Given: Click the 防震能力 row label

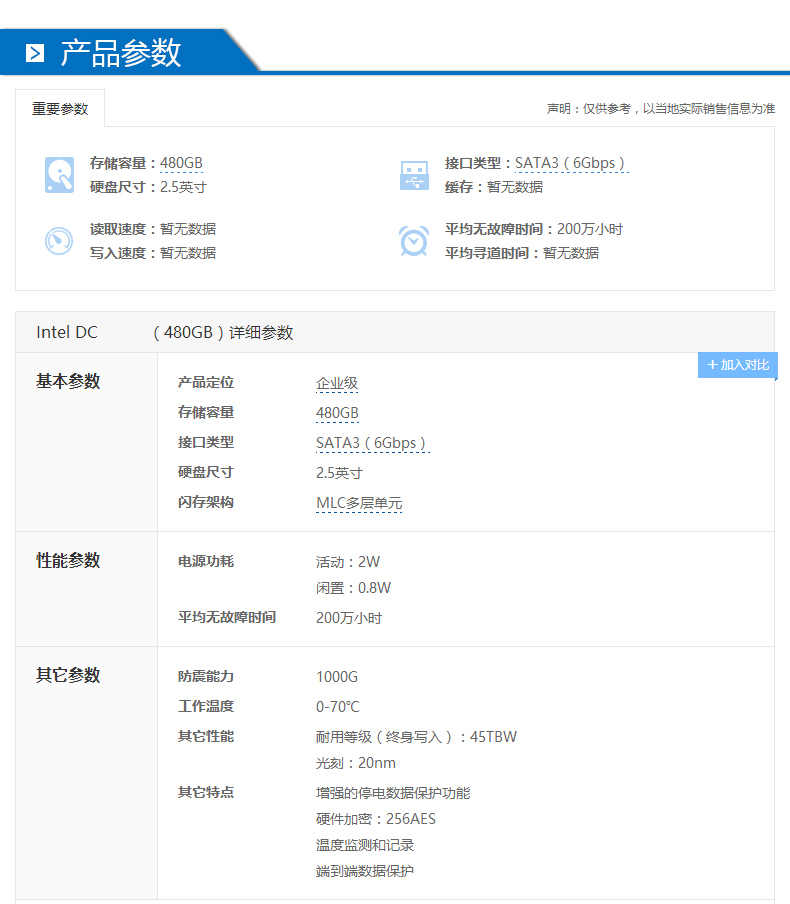Looking at the screenshot, I should coord(206,676).
